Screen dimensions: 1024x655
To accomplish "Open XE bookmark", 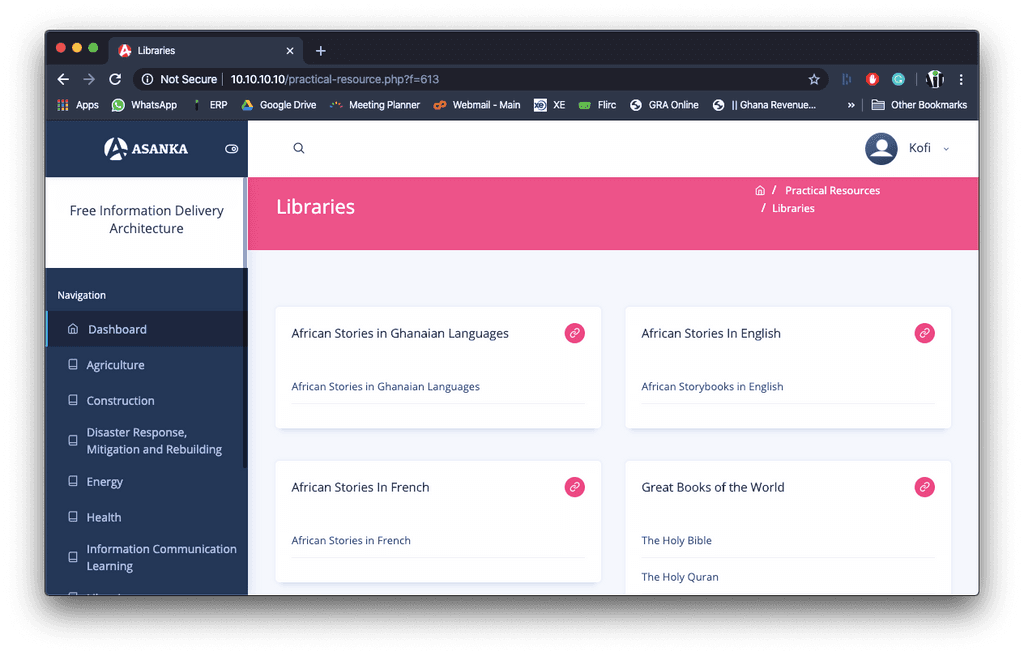I will [x=549, y=104].
